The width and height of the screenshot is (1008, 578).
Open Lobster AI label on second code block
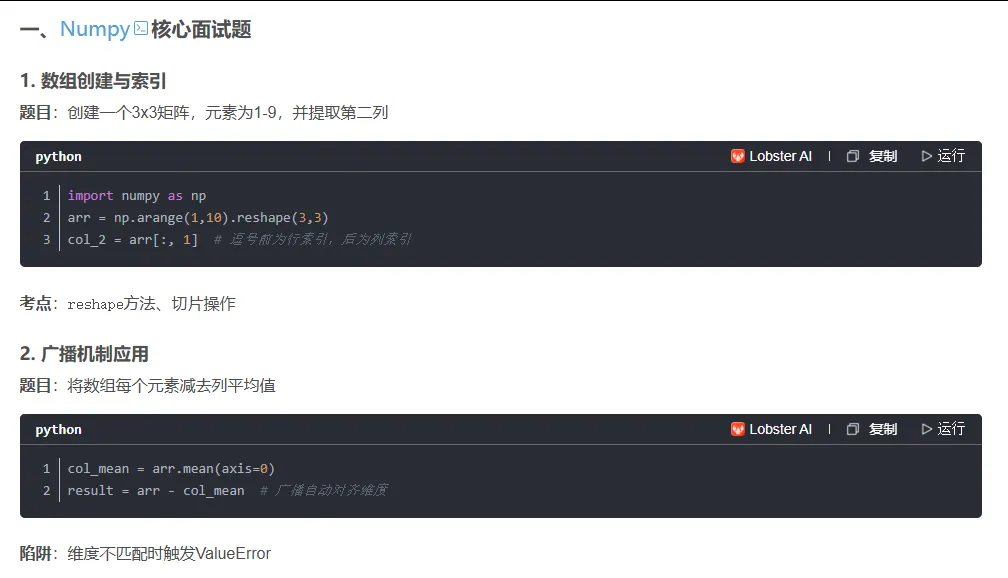tap(780, 429)
